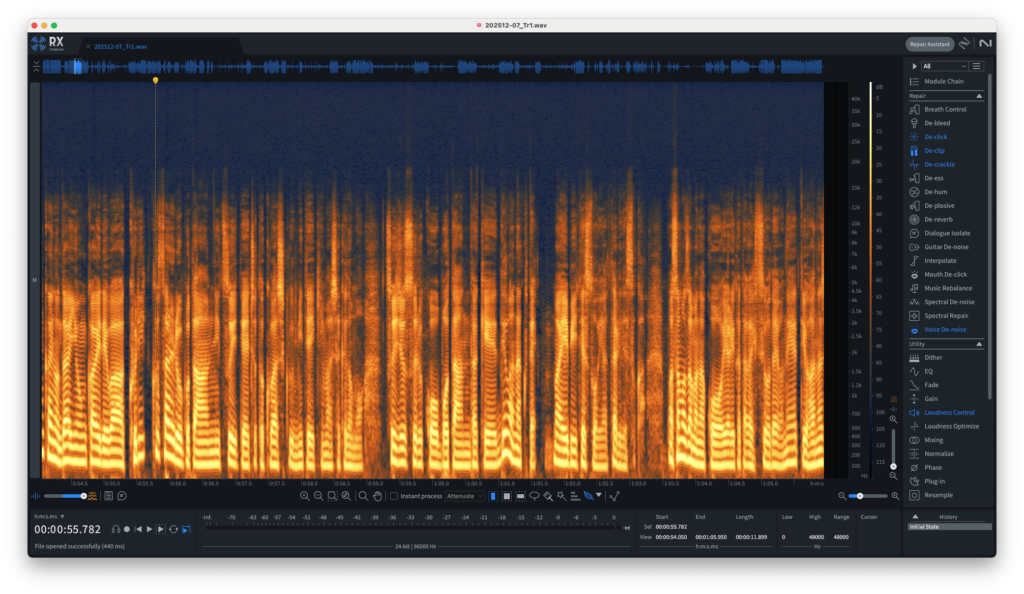Viewport: 1024px width, 594px height.
Task: Collapse the Repair modules section
Action: tap(979, 96)
